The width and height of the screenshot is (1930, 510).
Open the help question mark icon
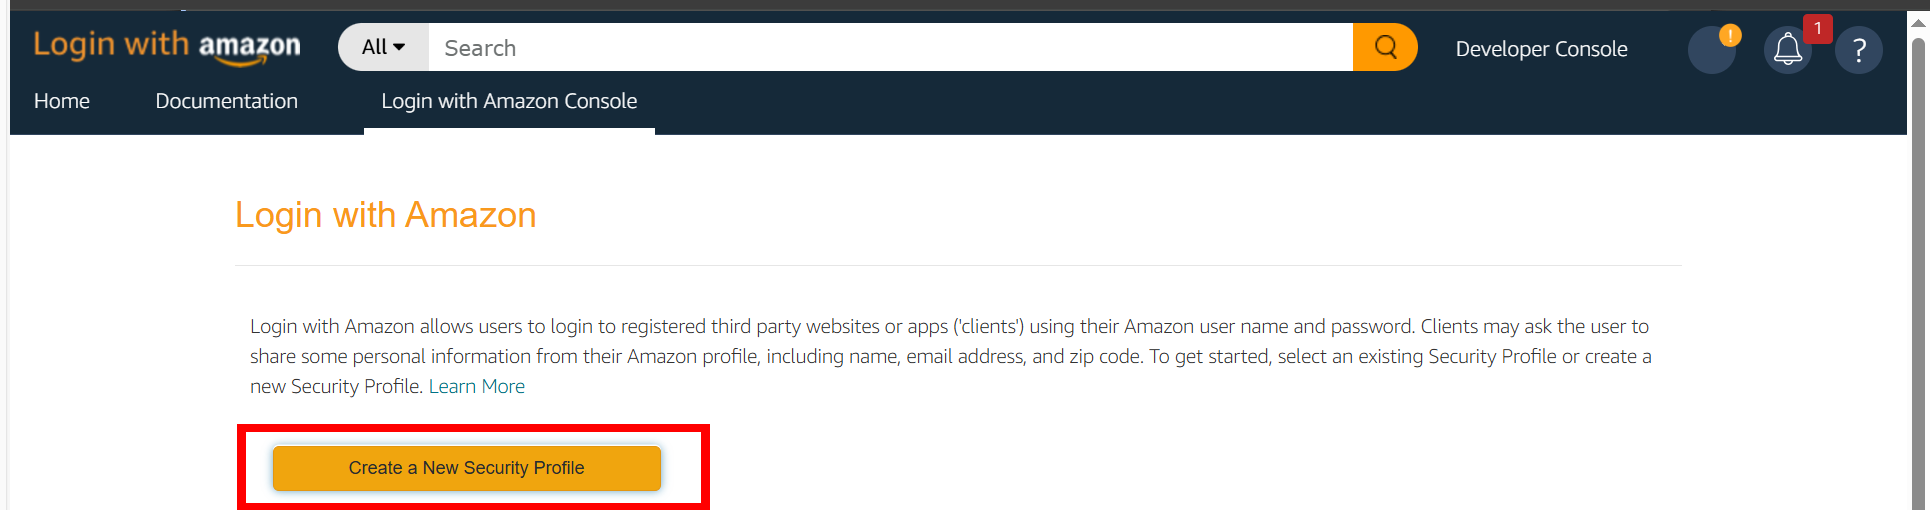point(1859,50)
